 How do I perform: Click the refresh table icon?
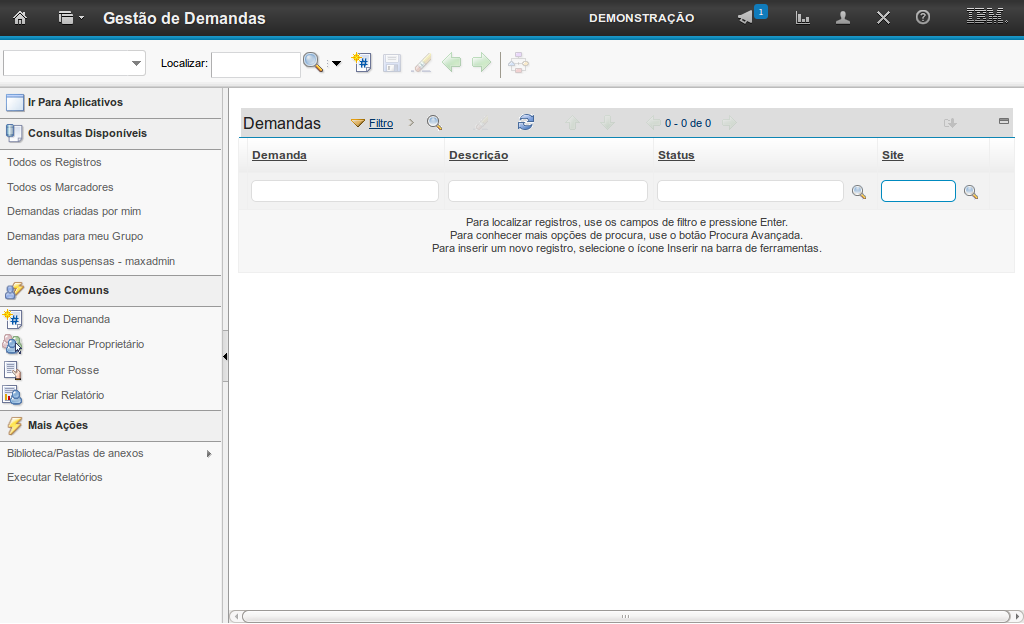(x=526, y=122)
